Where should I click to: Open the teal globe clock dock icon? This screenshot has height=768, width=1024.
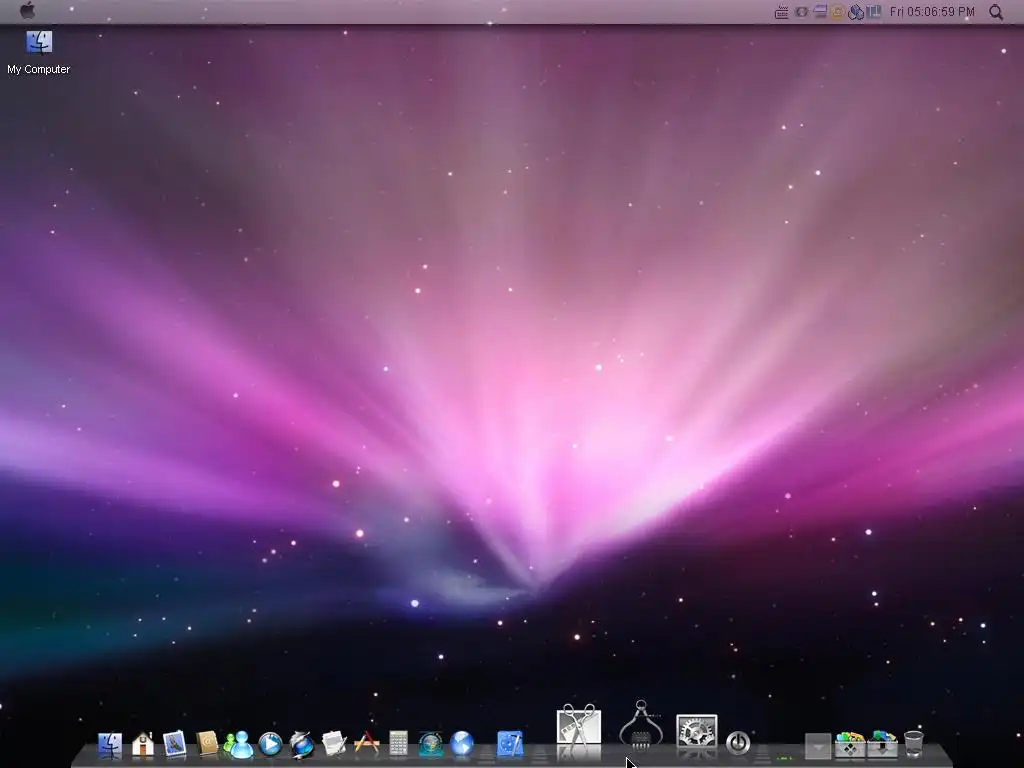tap(430, 744)
